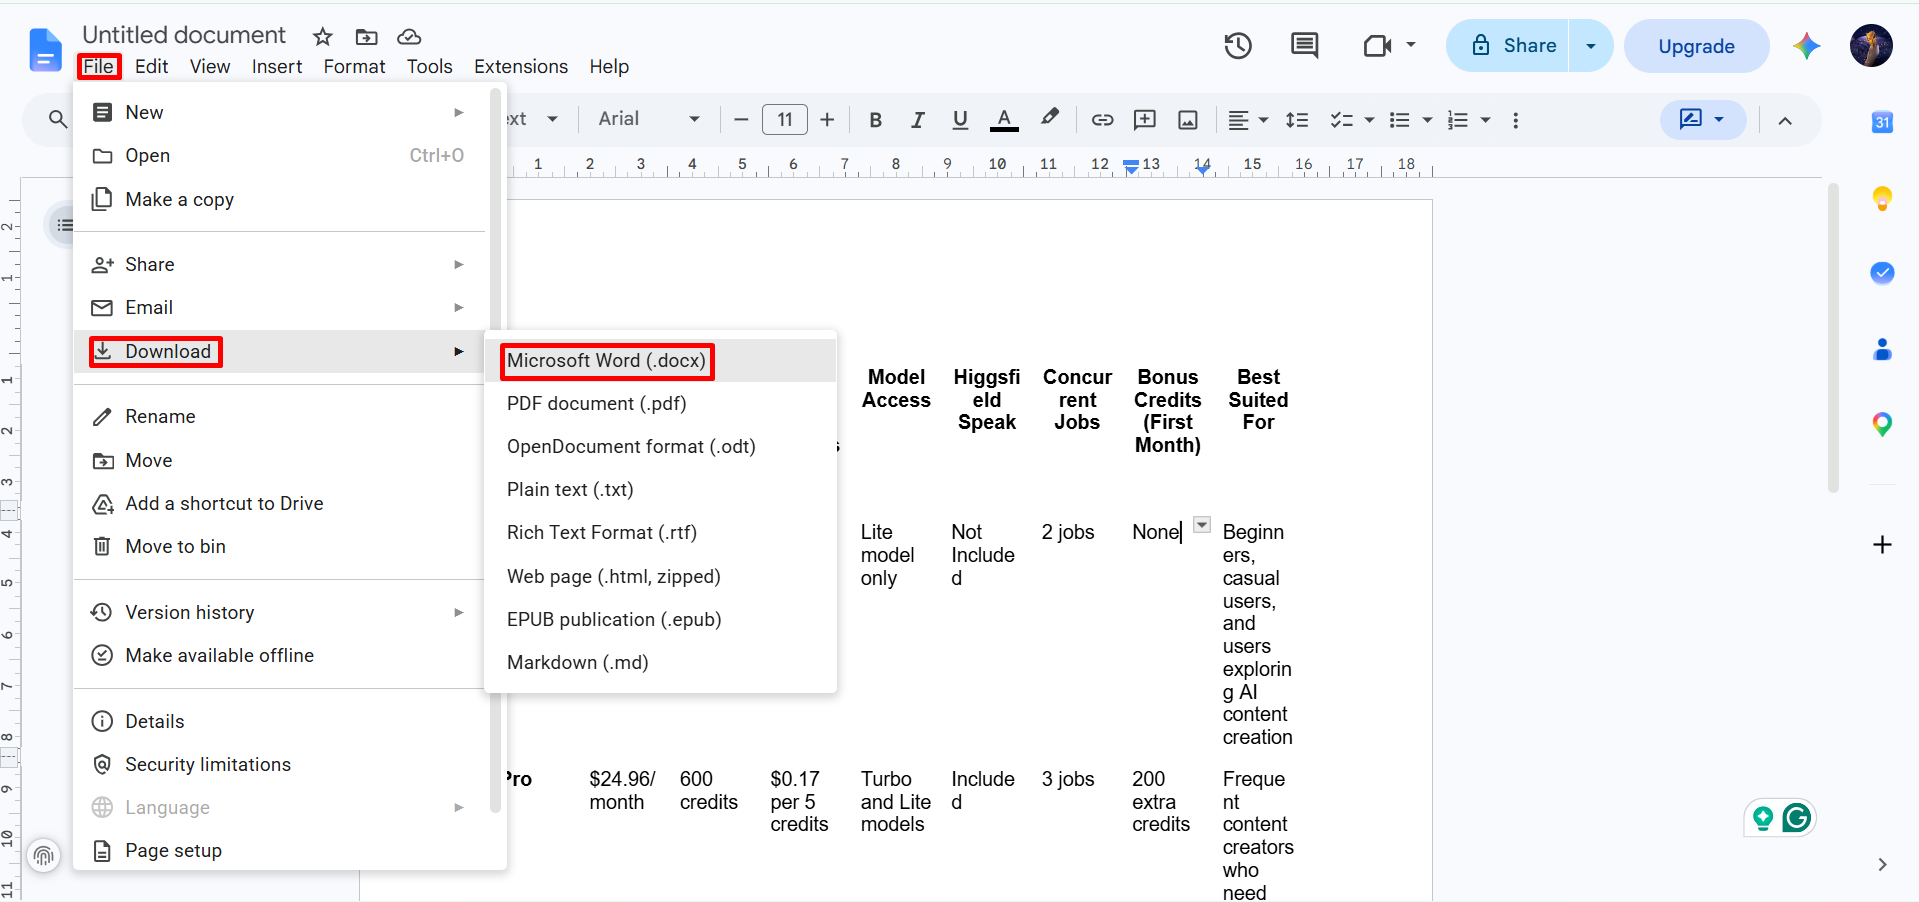
Task: Decrease the font size
Action: (x=741, y=120)
